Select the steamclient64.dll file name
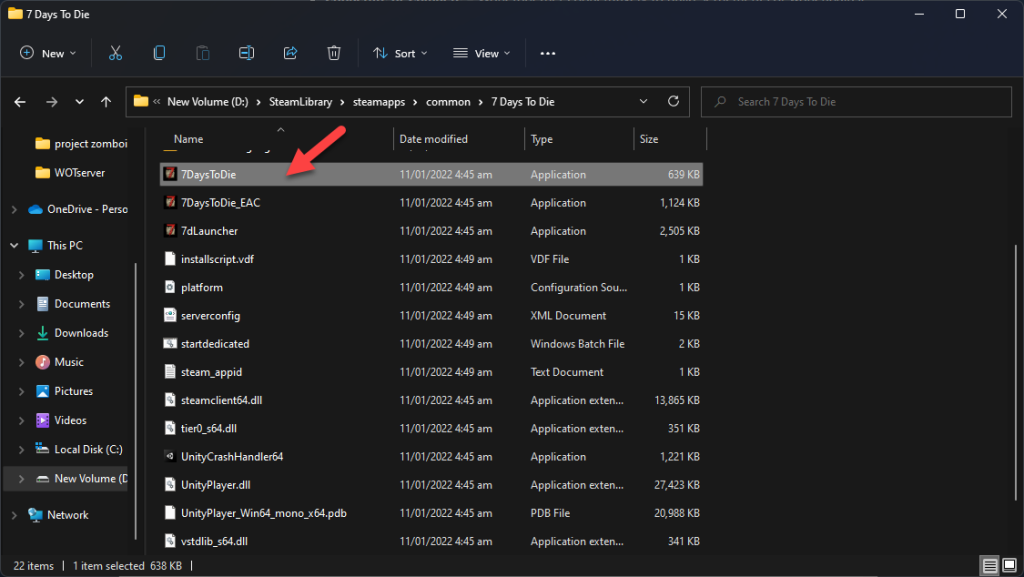Screen dimensions: 1024x577 pos(221,400)
